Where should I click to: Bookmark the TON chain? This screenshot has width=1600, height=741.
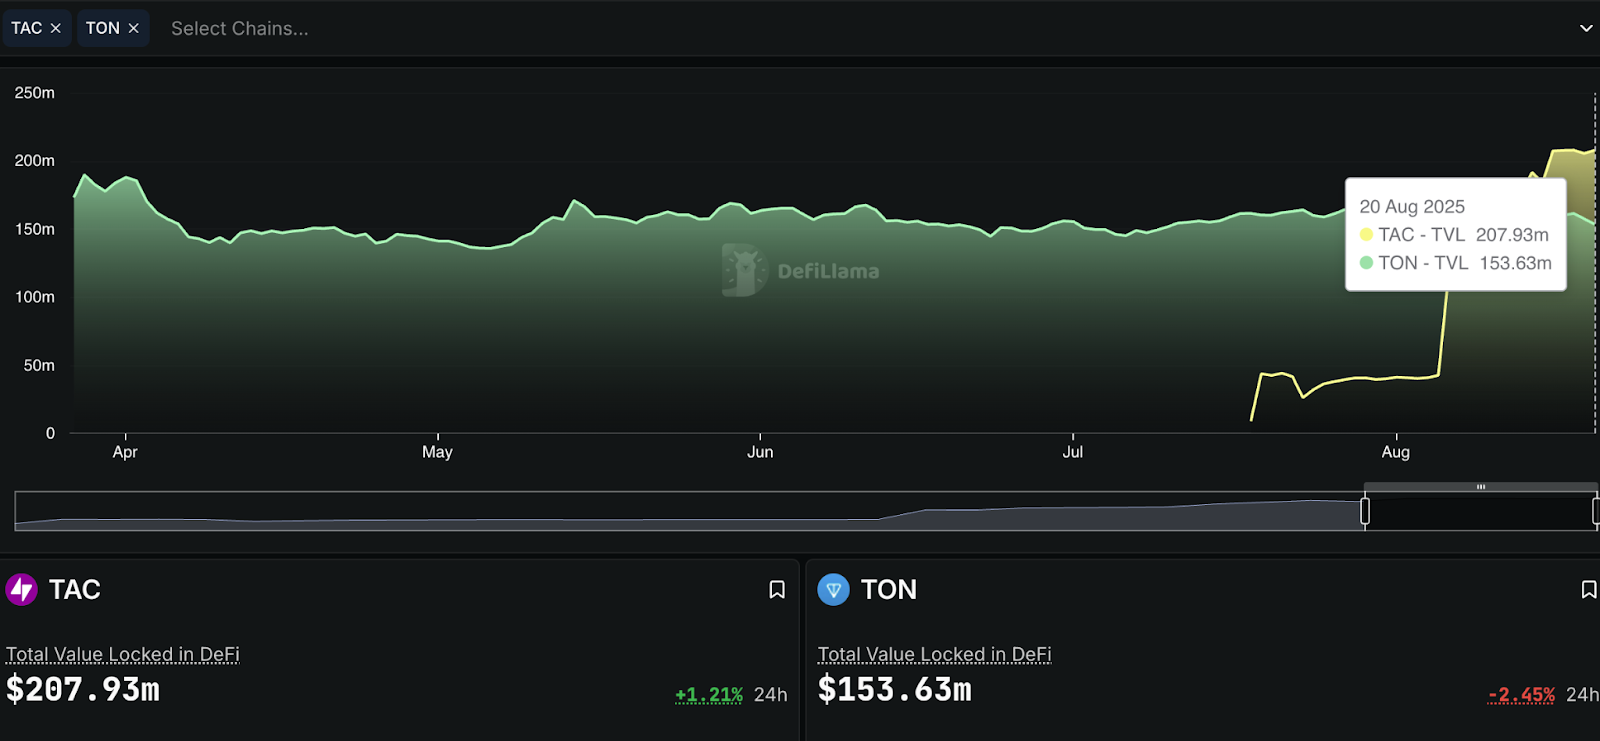(x=1588, y=590)
